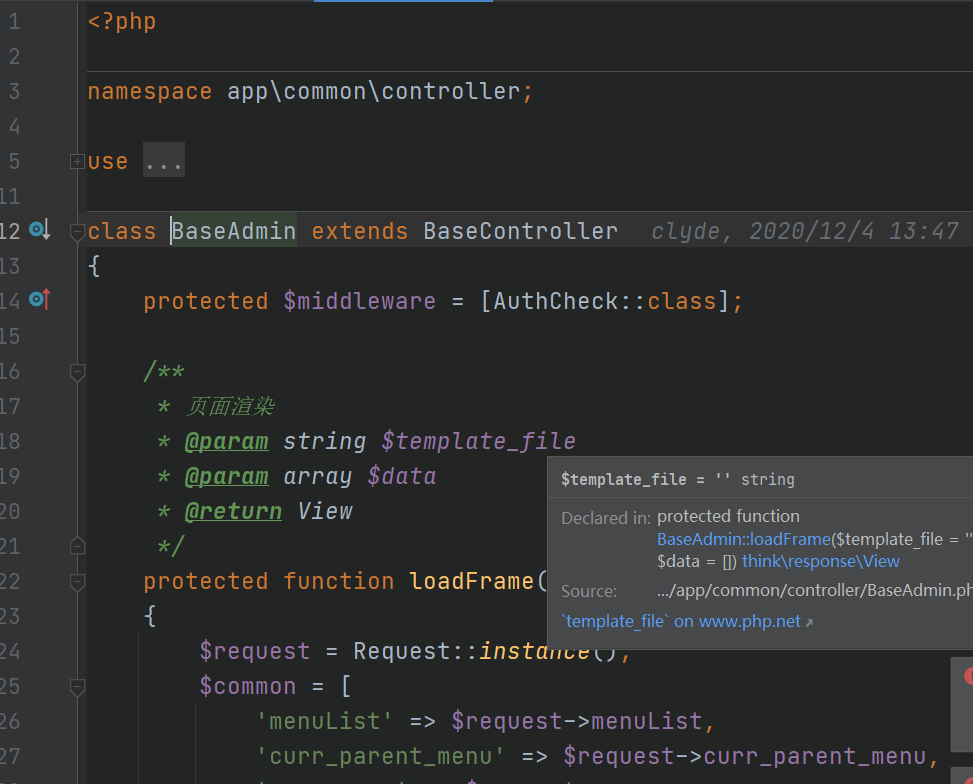Image resolution: width=973 pixels, height=784 pixels.
Task: Click the first @param tag for $template_file
Action: click(226, 441)
